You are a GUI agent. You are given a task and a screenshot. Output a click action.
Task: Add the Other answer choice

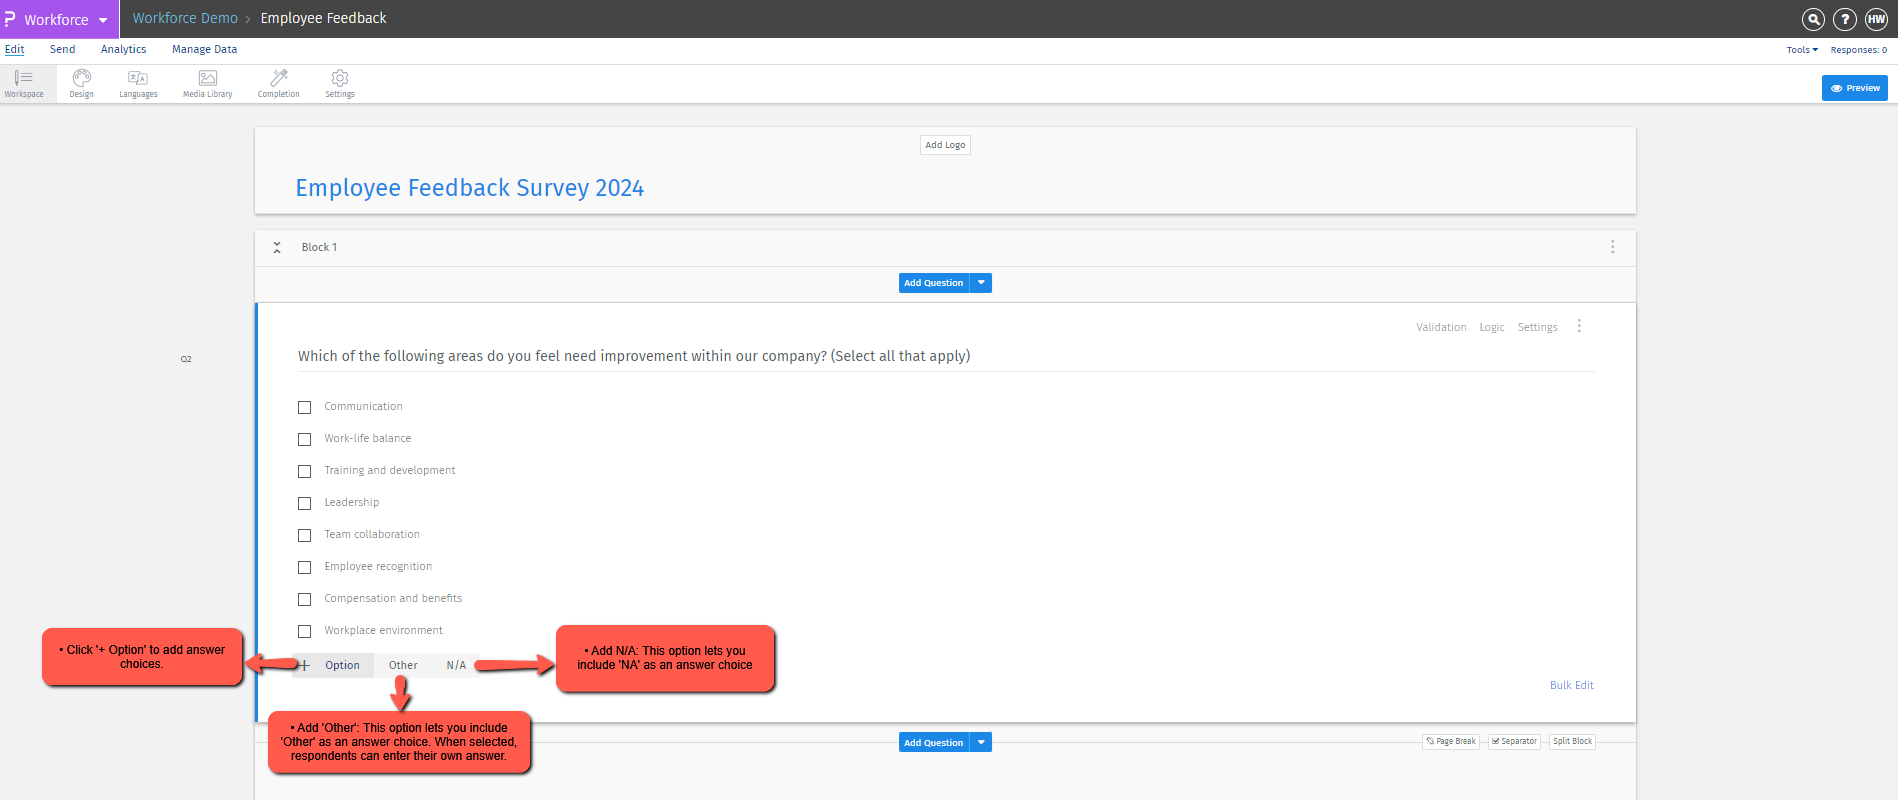pyautogui.click(x=403, y=665)
